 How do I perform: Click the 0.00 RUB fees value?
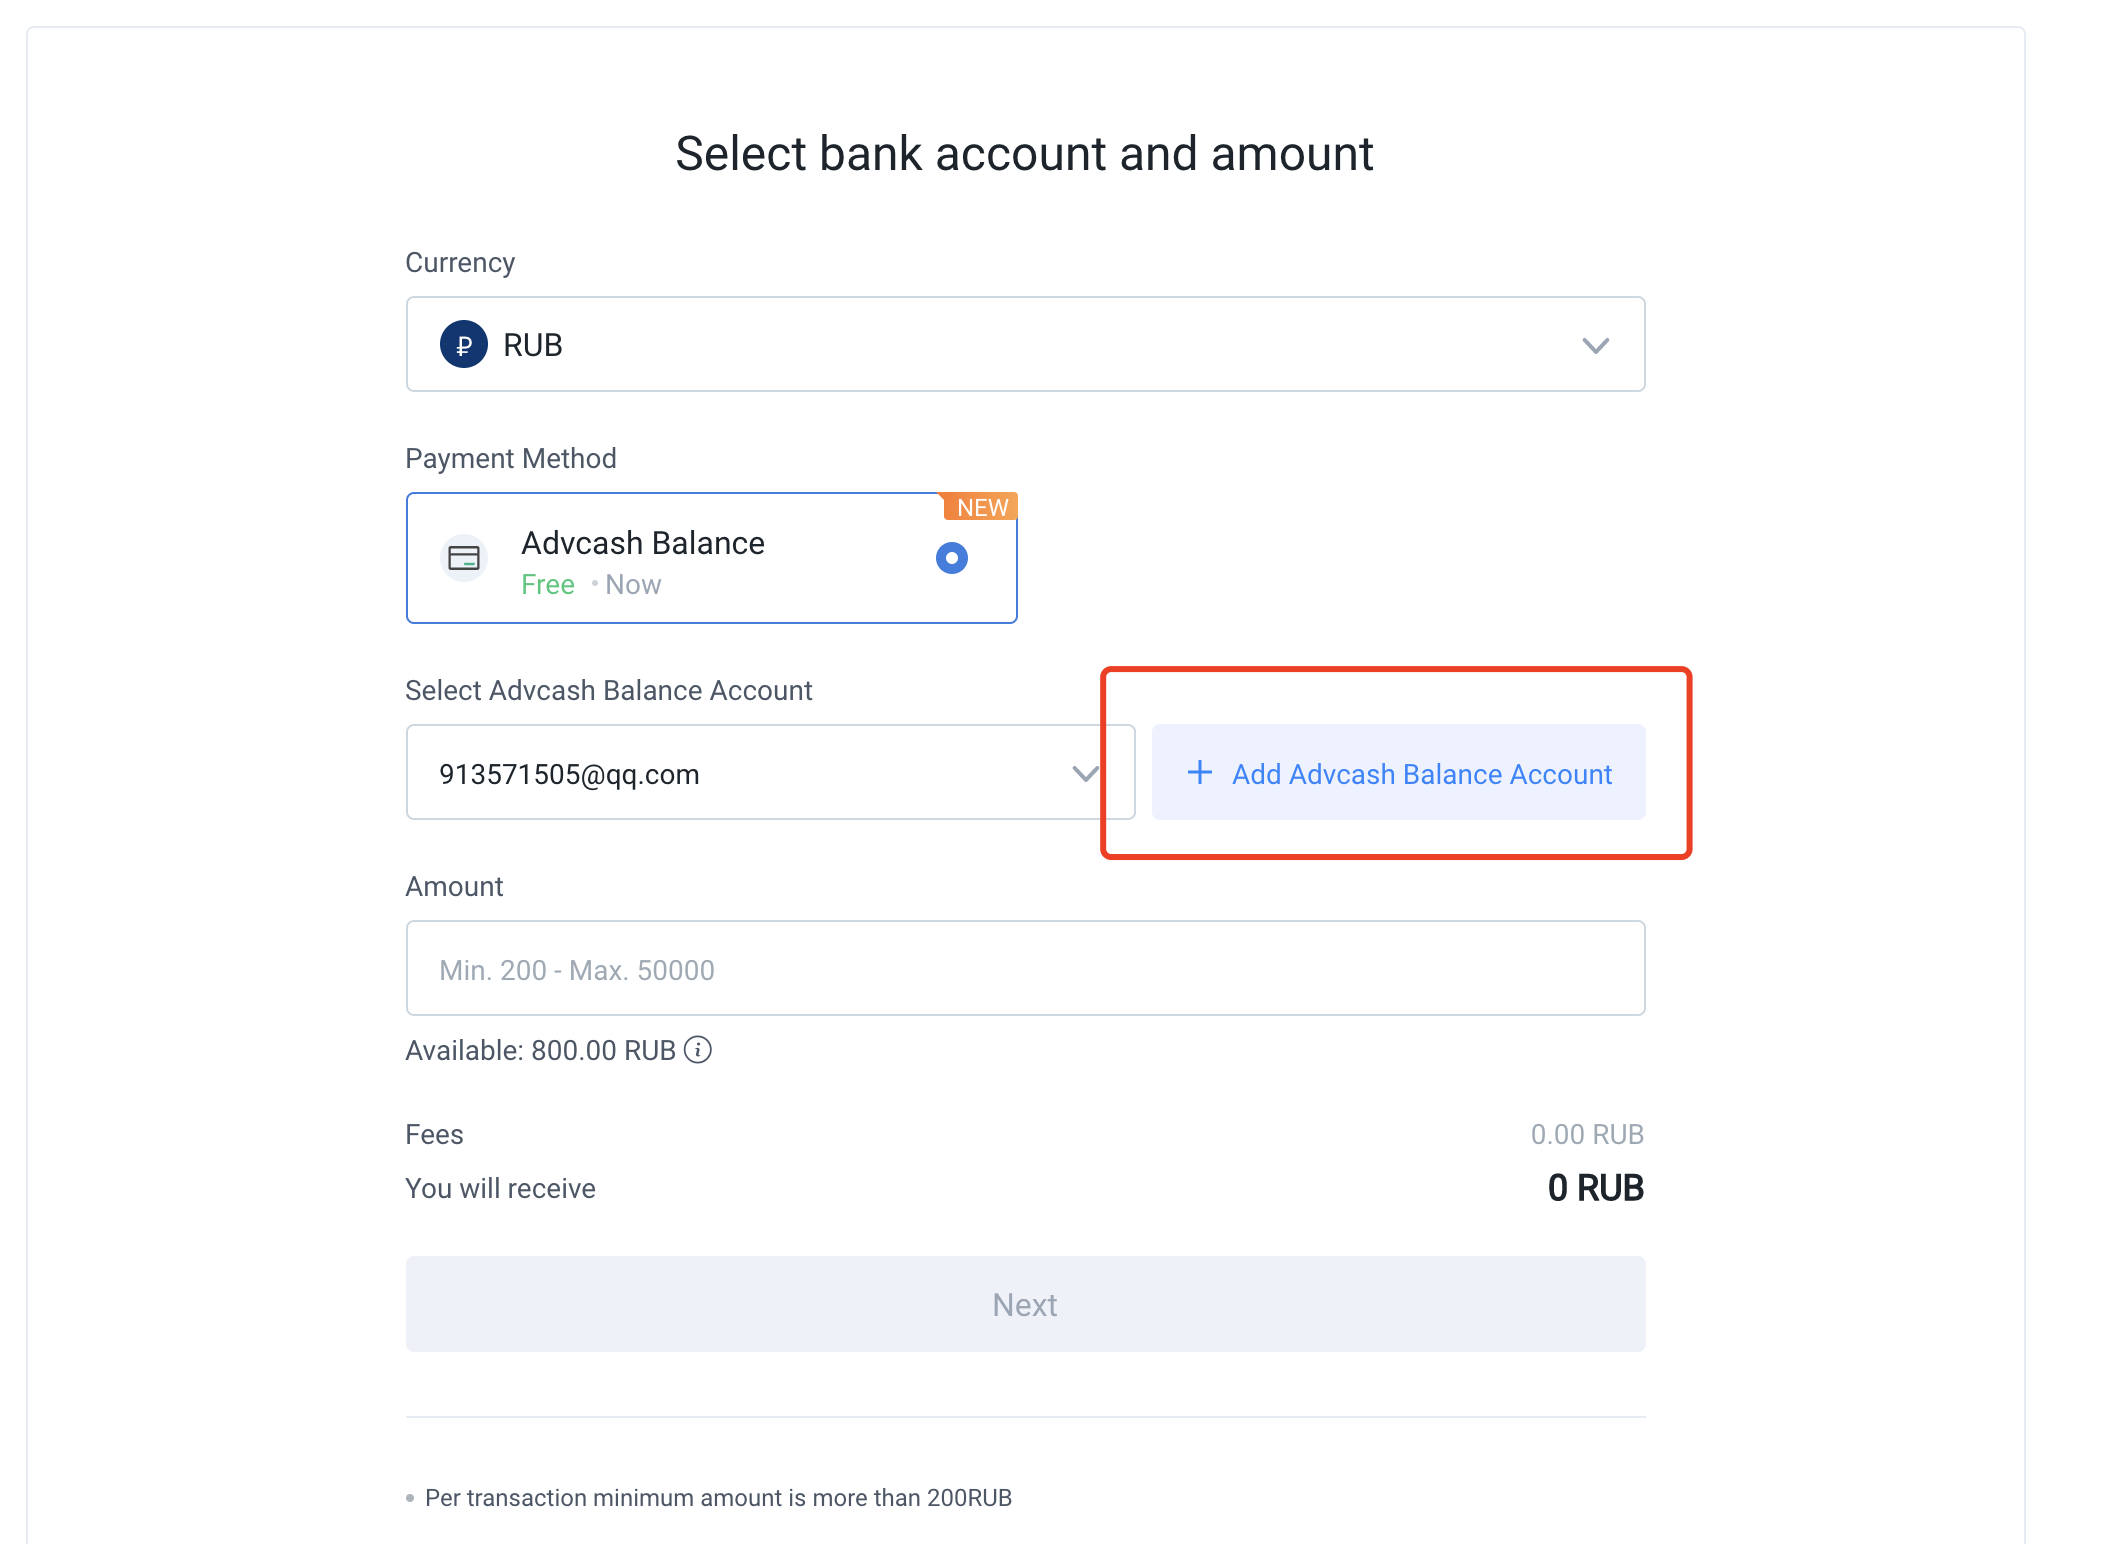point(1587,1134)
